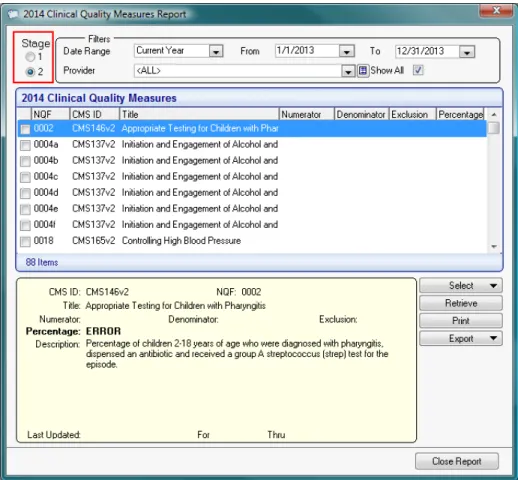
Task: Toggle the Show All checkbox
Action: point(418,70)
